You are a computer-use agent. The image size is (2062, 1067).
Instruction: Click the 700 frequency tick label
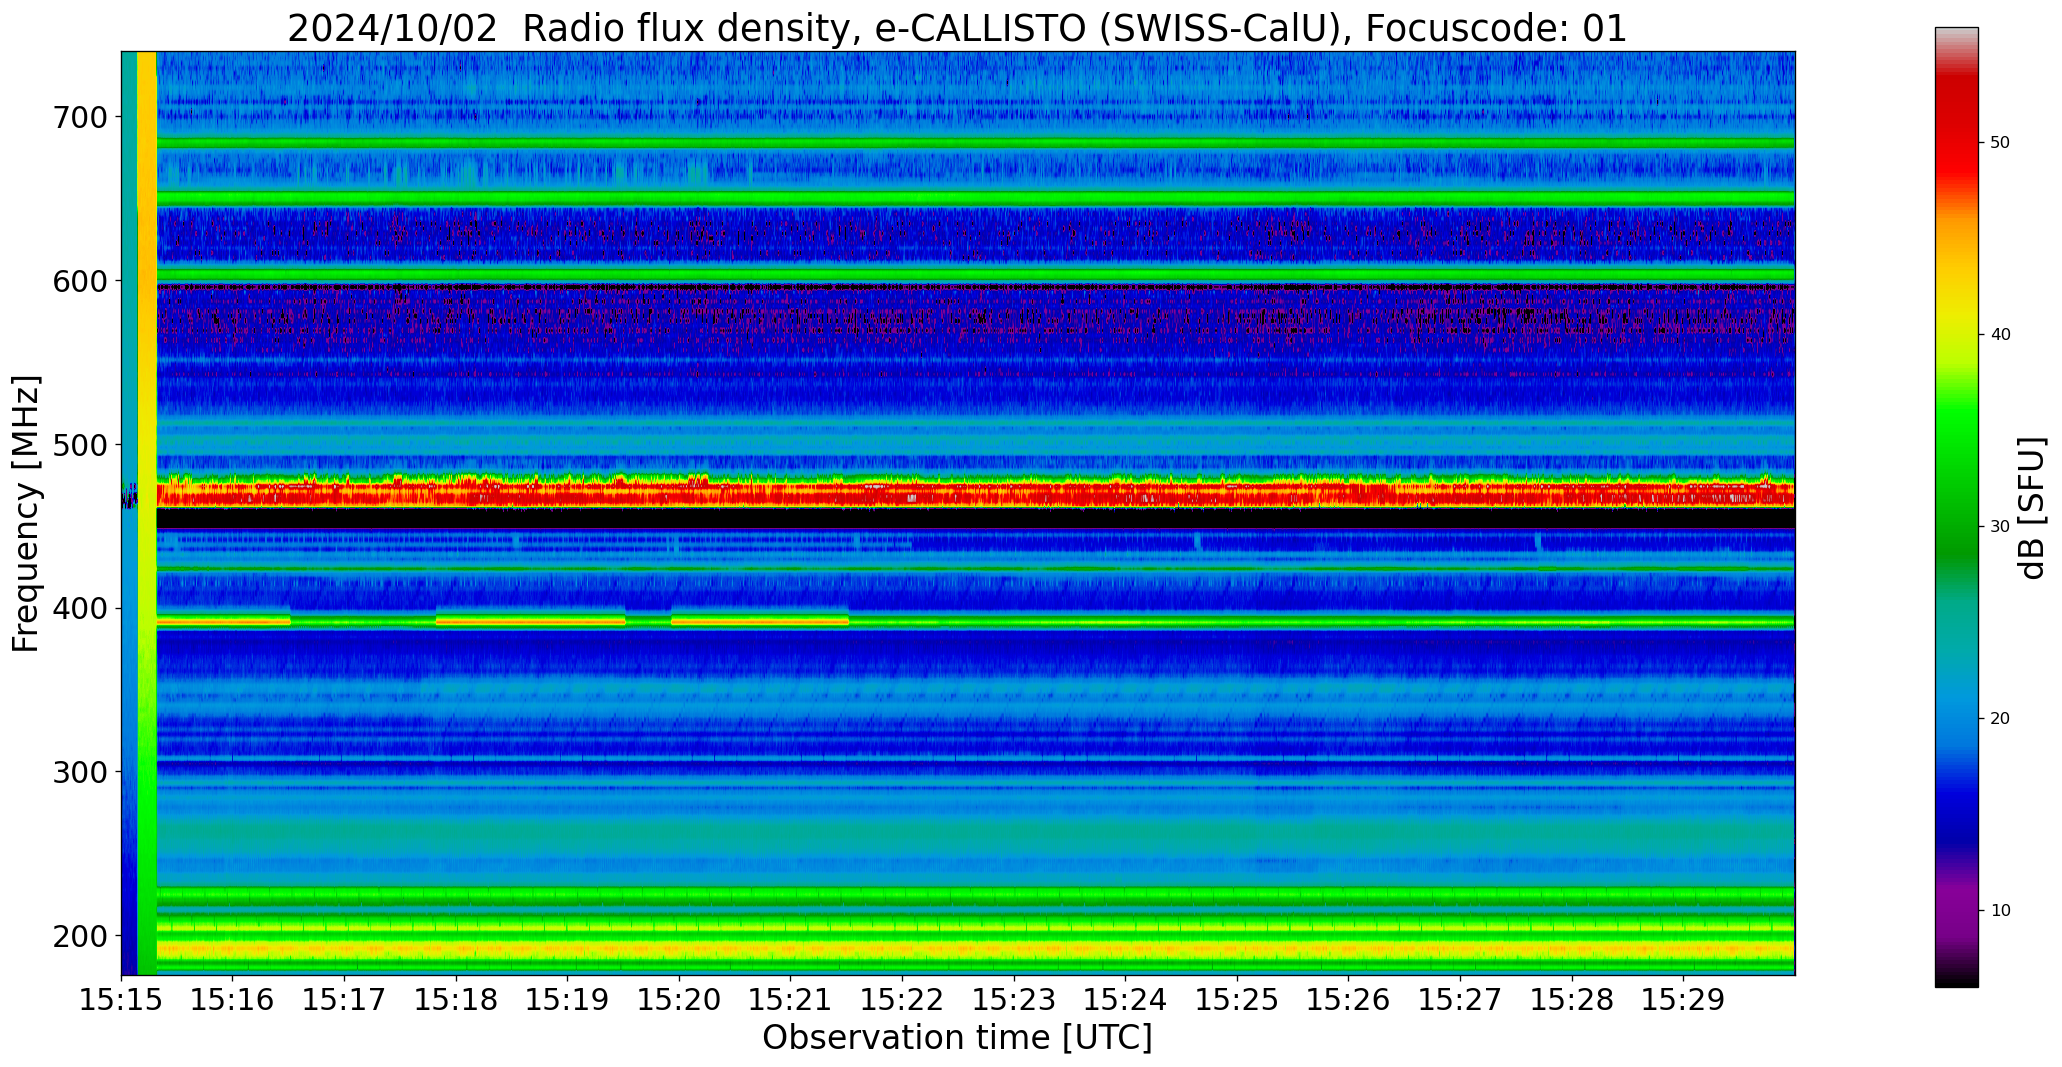78,117
